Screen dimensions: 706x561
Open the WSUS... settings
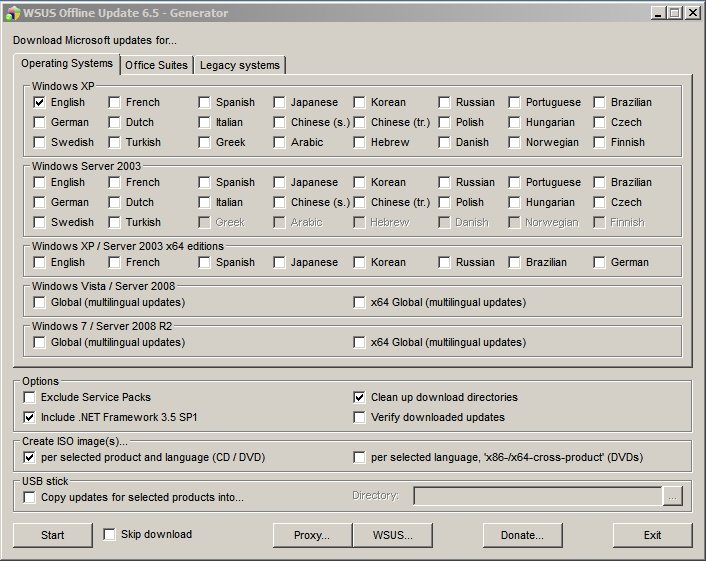(393, 535)
